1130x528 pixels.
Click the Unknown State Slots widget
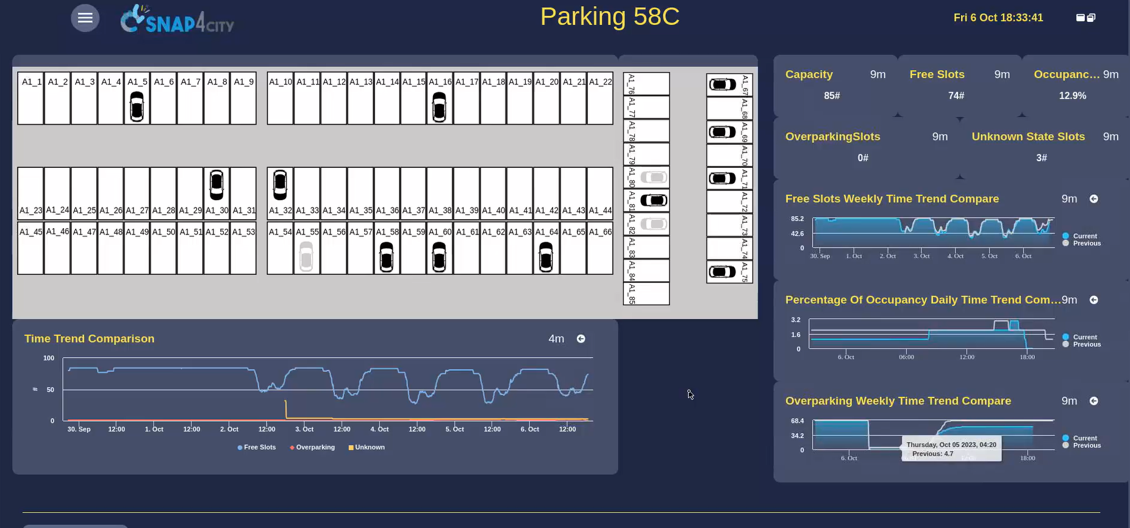coord(1040,147)
